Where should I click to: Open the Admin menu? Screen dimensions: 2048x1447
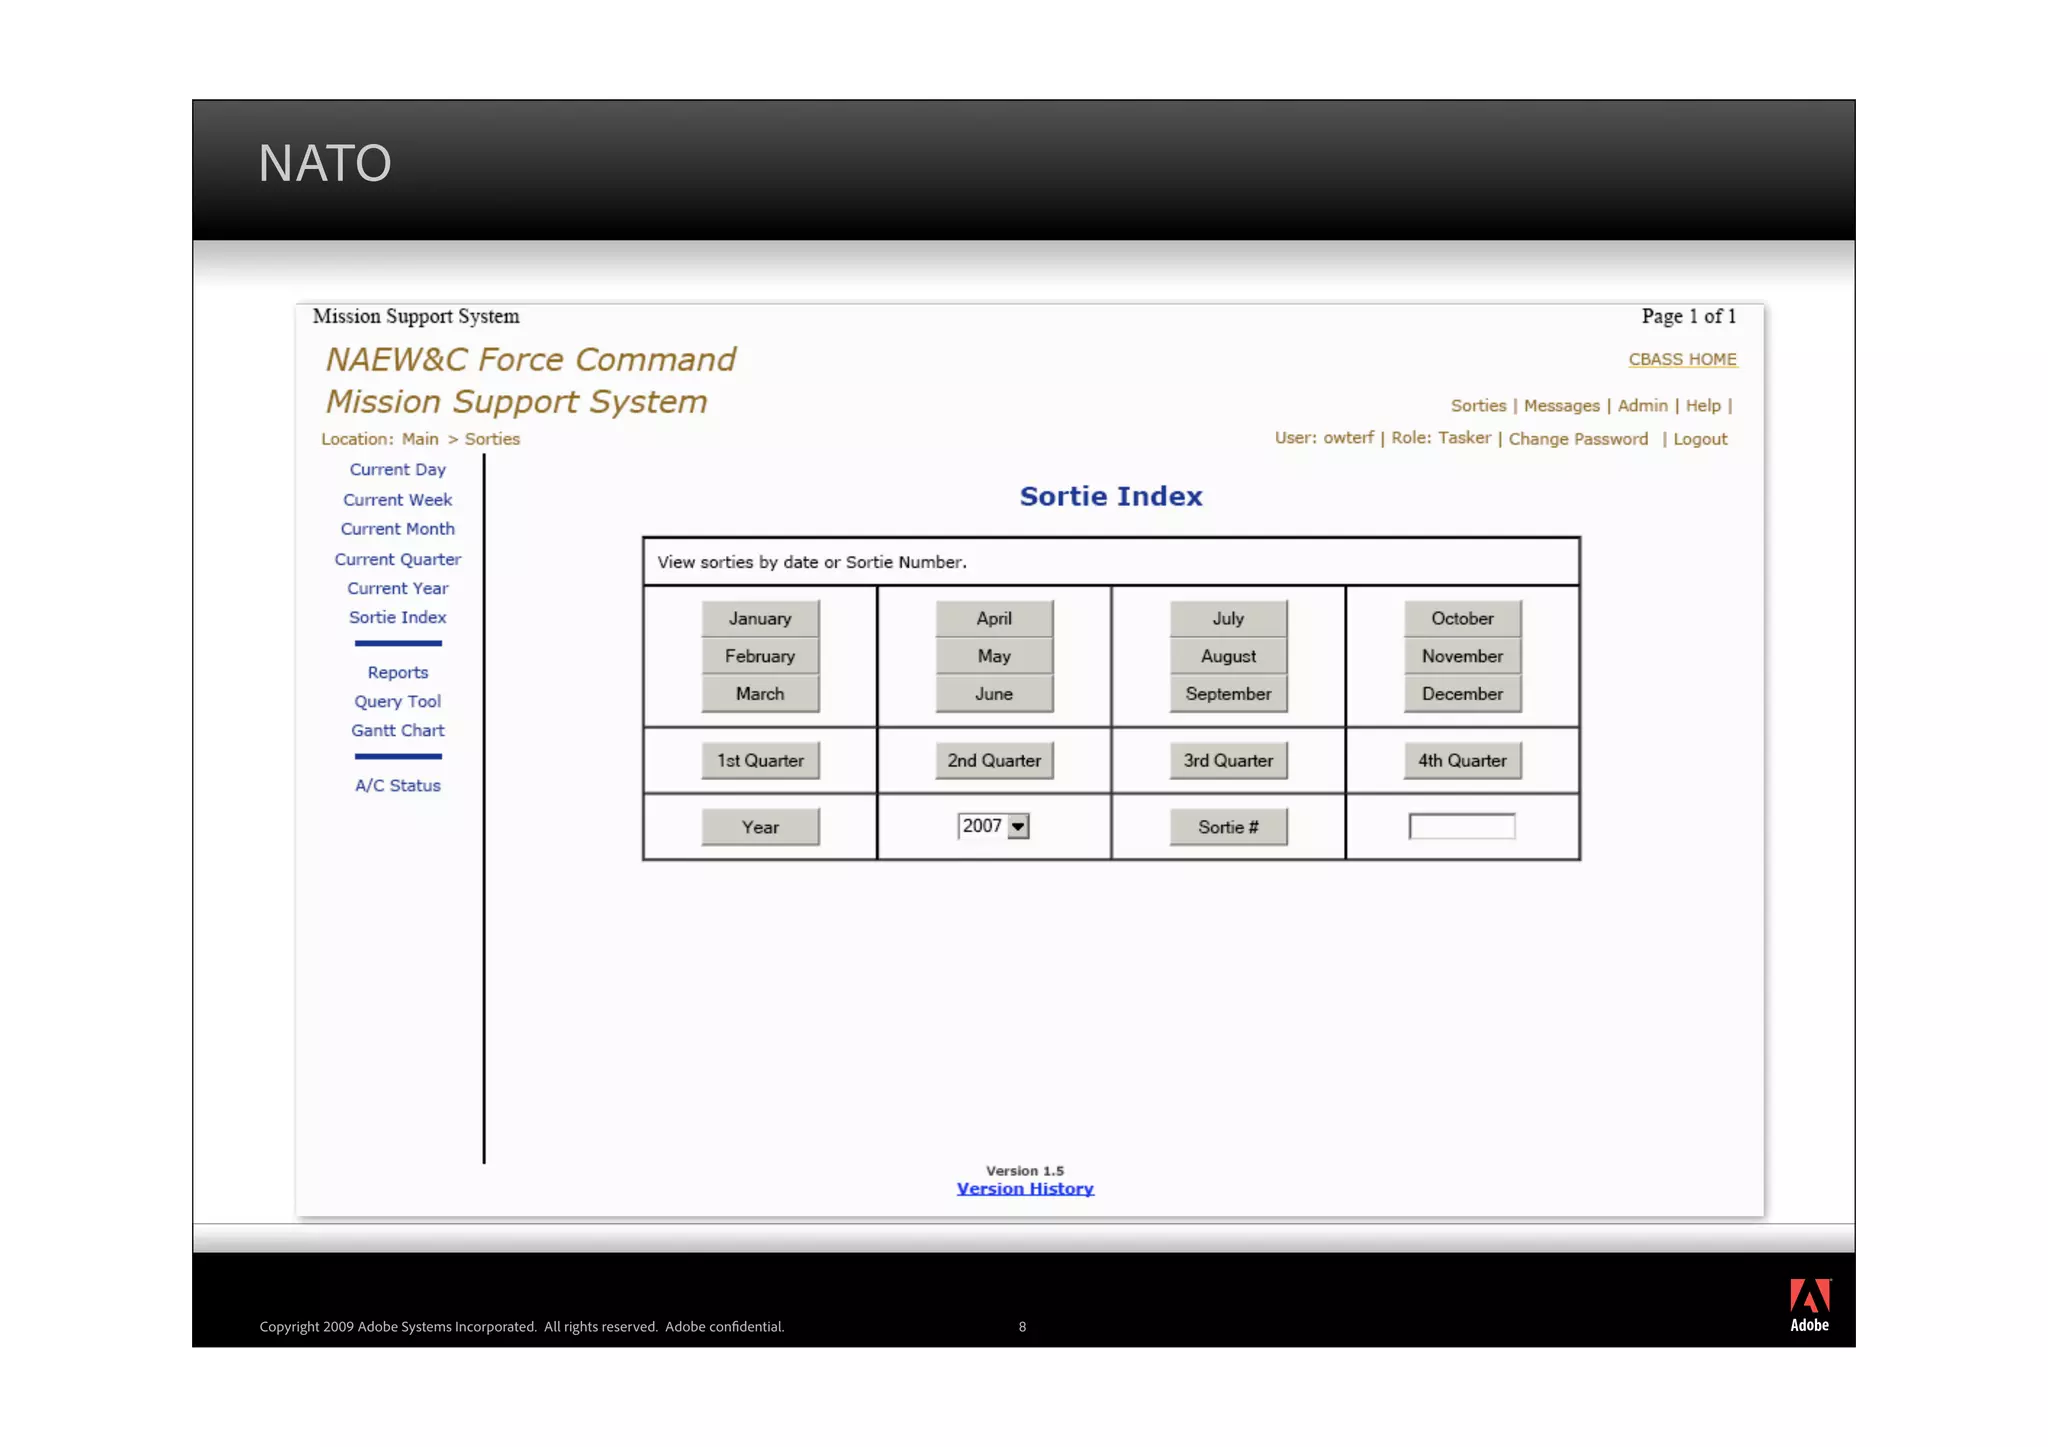tap(1642, 405)
